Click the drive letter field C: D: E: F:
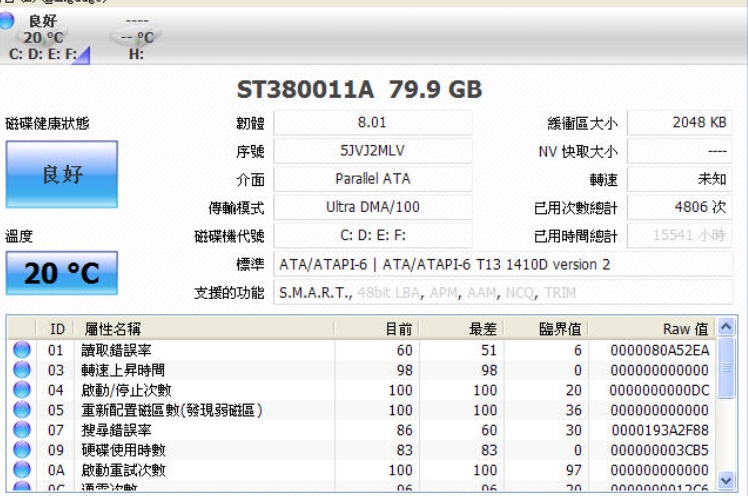This screenshot has height=496, width=748. tap(373, 235)
